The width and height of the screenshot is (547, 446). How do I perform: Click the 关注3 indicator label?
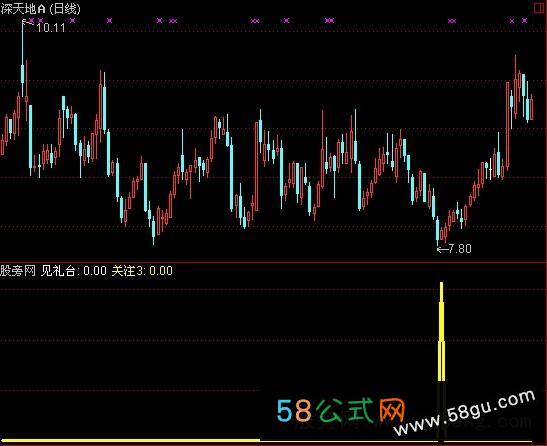tap(127, 271)
